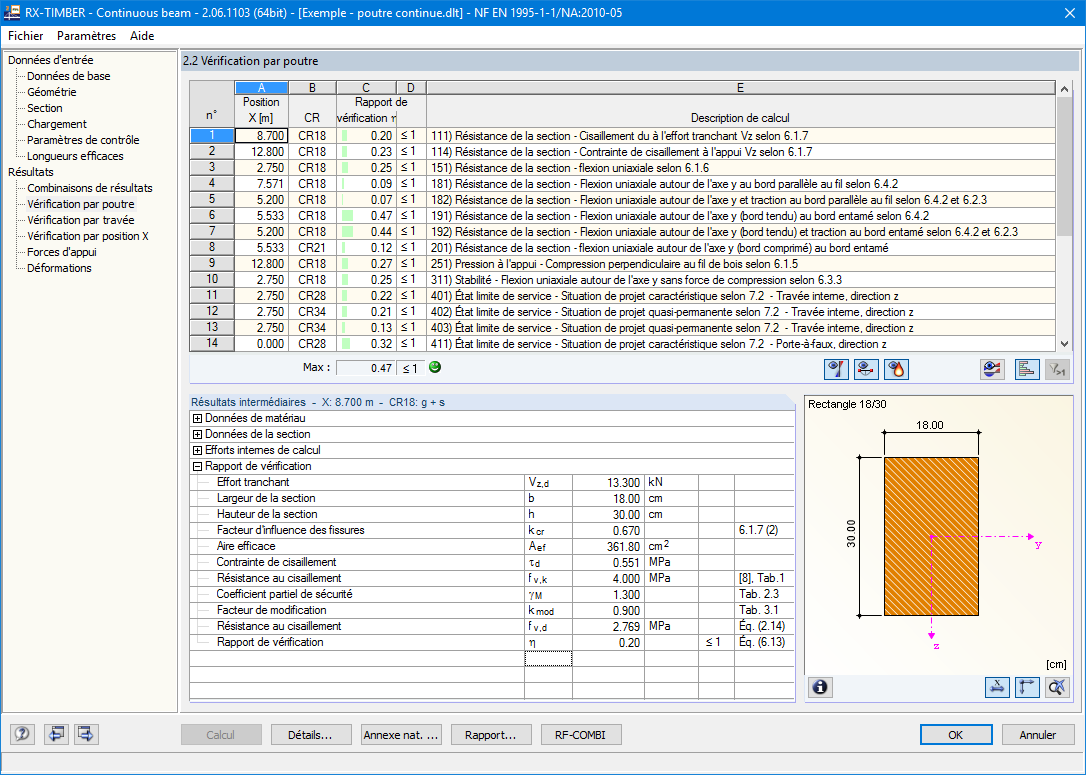This screenshot has width=1086, height=775.
Task: Collapse Rapport de vérification node
Action: pyautogui.click(x=197, y=466)
